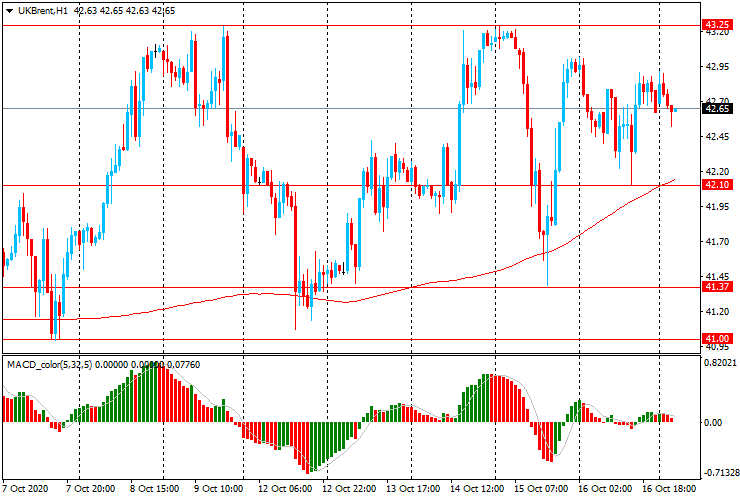The width and height of the screenshot is (740, 500).
Task: Click the 12 Oct 06:00 time label
Action: (284, 489)
